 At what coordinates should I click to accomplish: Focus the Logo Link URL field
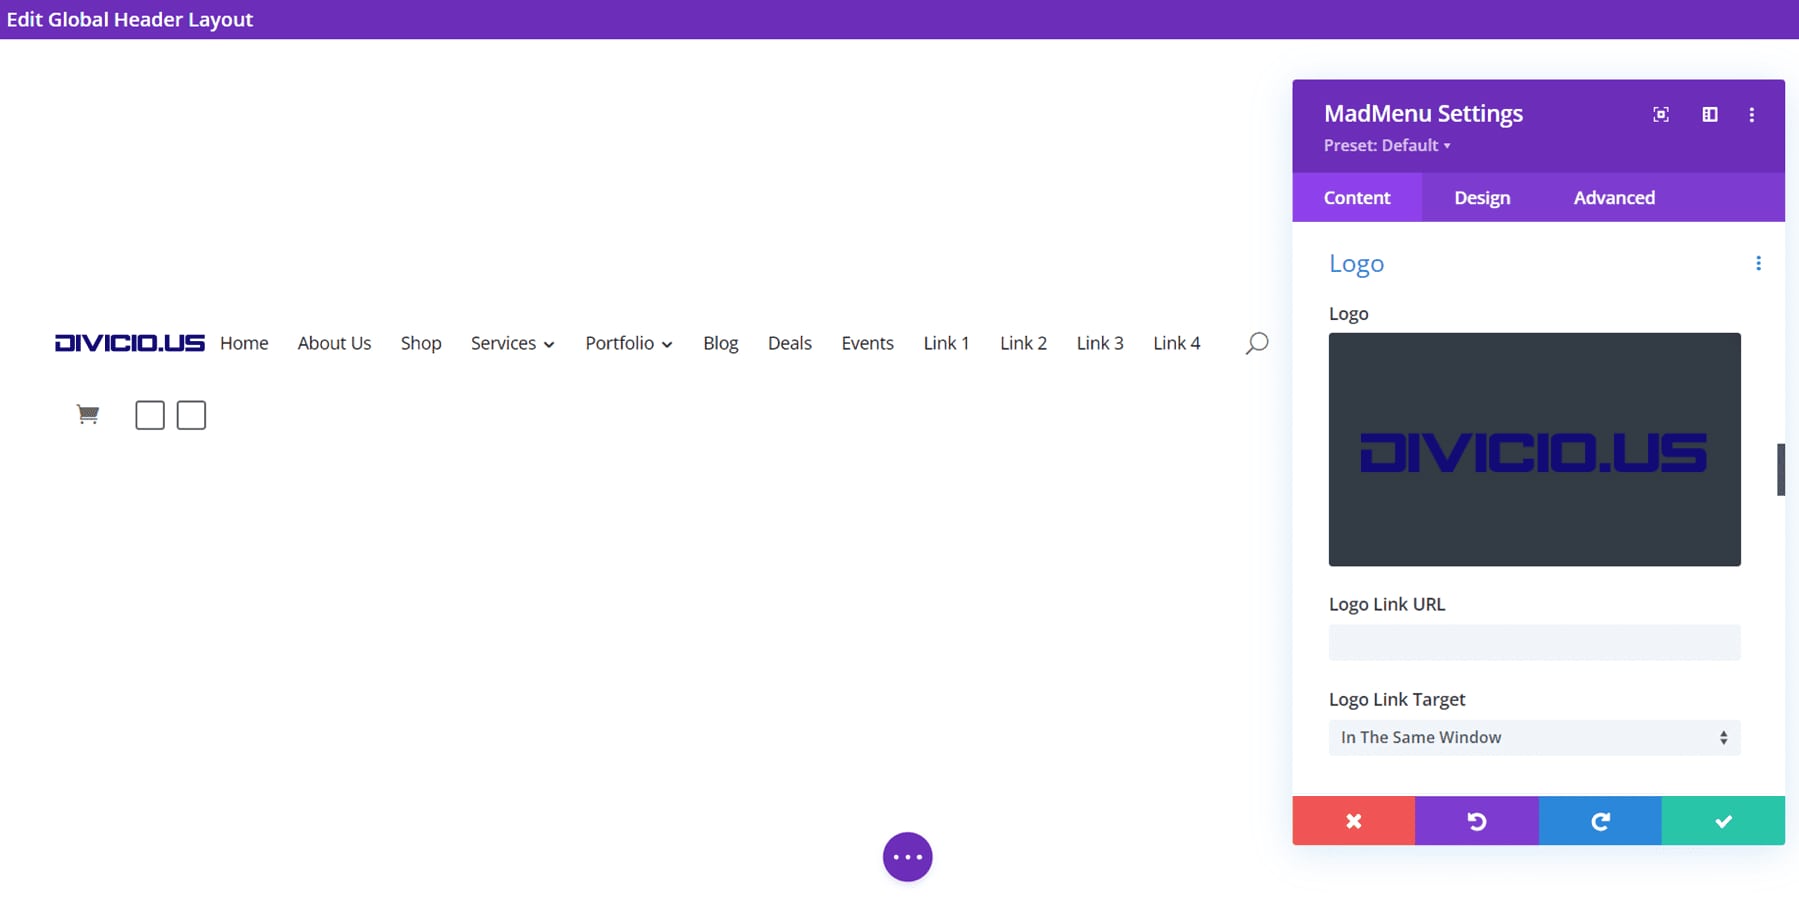click(x=1534, y=642)
